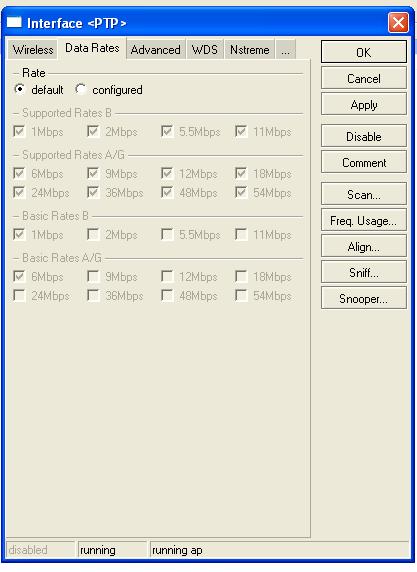This screenshot has height=572, width=417.
Task: Select the default rate radio button
Action: (19, 89)
